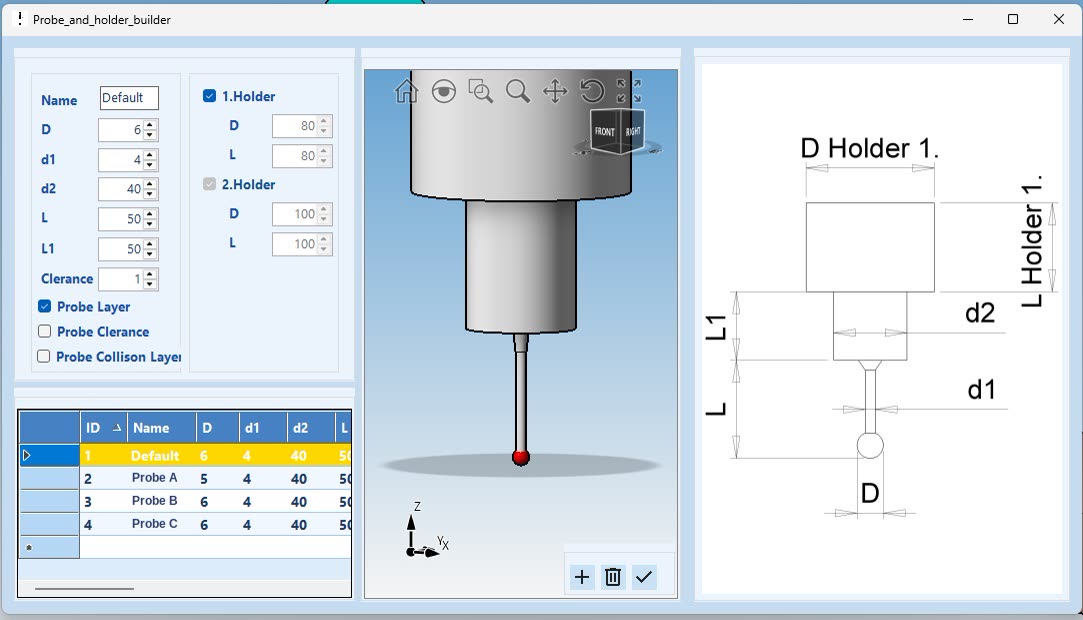Select the Probe C row
Viewport: 1083px width, 620px height.
(x=215, y=524)
